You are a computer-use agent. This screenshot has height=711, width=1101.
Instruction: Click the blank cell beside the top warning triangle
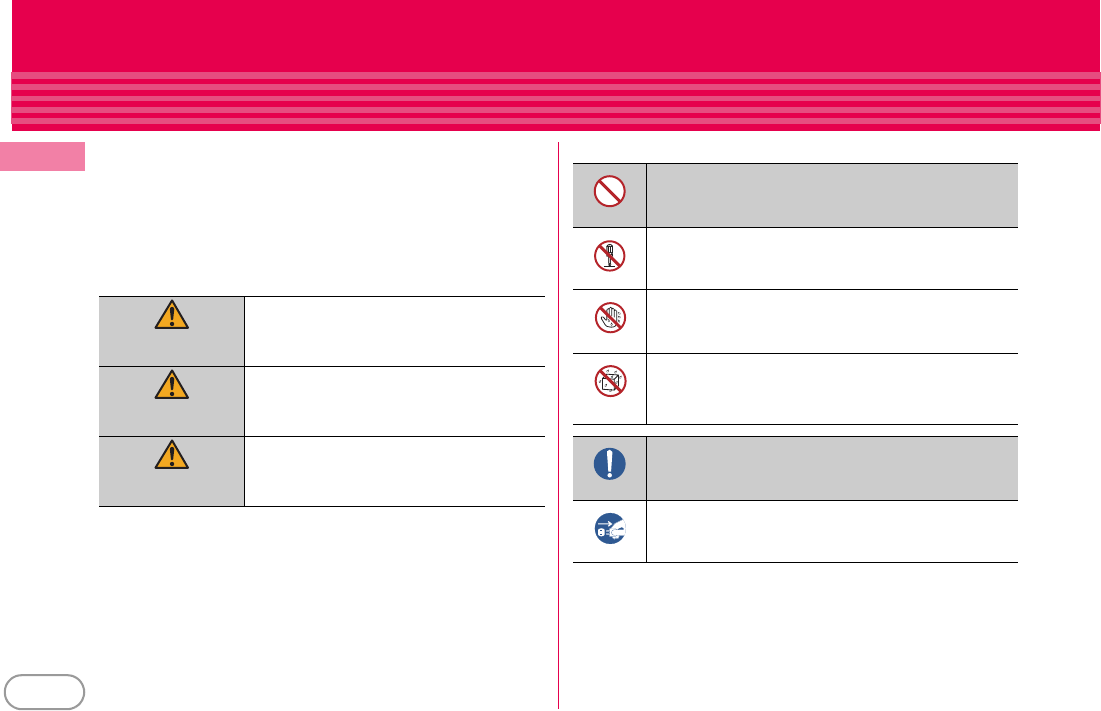395,331
